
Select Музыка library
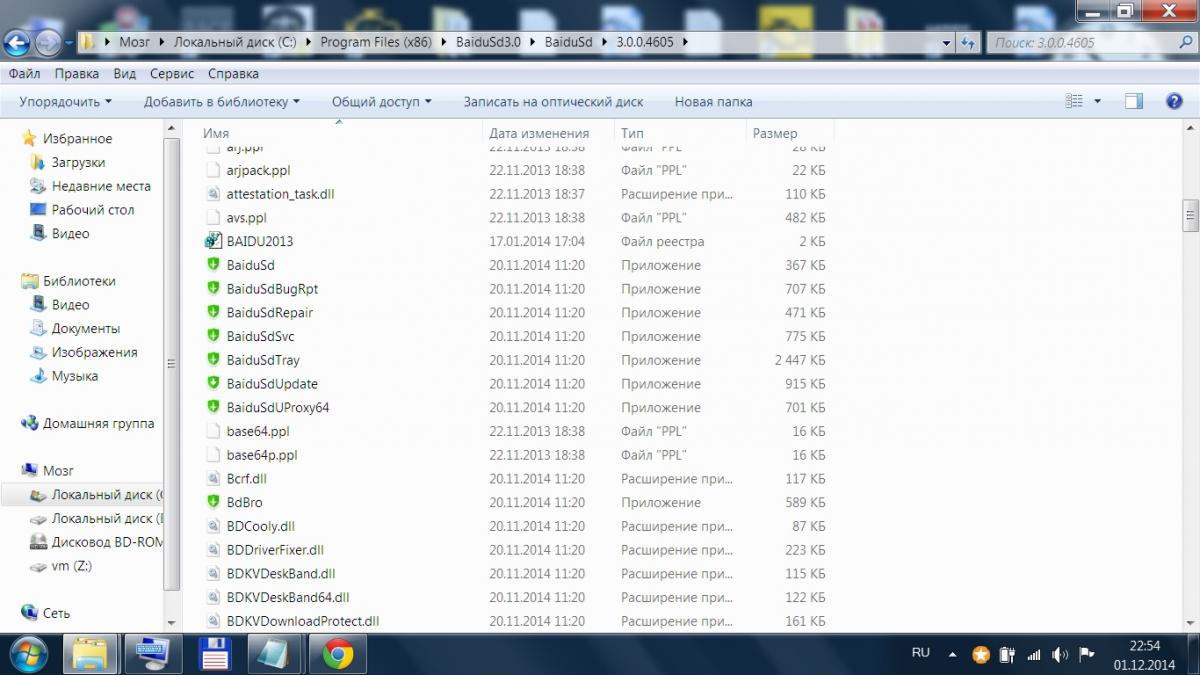pos(75,376)
